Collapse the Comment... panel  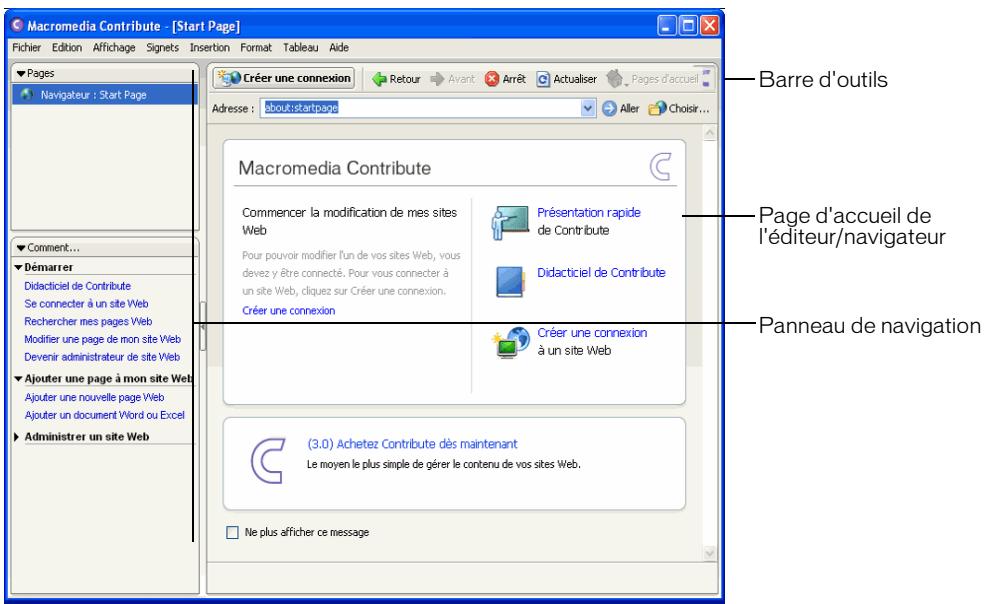click(21, 248)
